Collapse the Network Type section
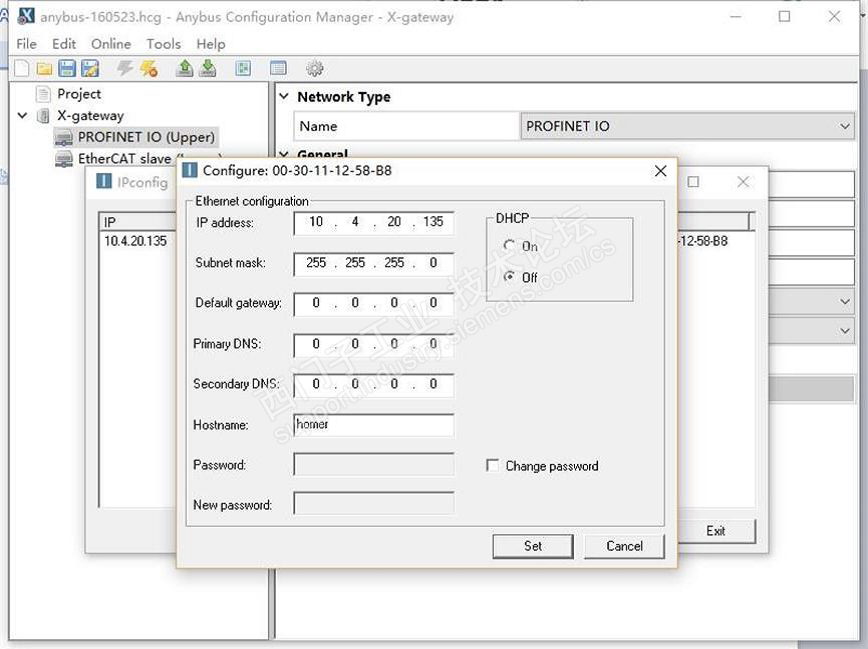This screenshot has height=649, width=868. click(x=284, y=96)
